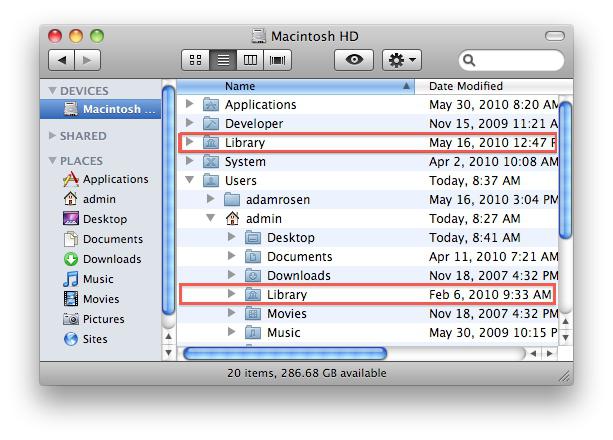Expand admin's Movies folder triangle
The width and height of the screenshot is (613, 440).
[x=232, y=313]
